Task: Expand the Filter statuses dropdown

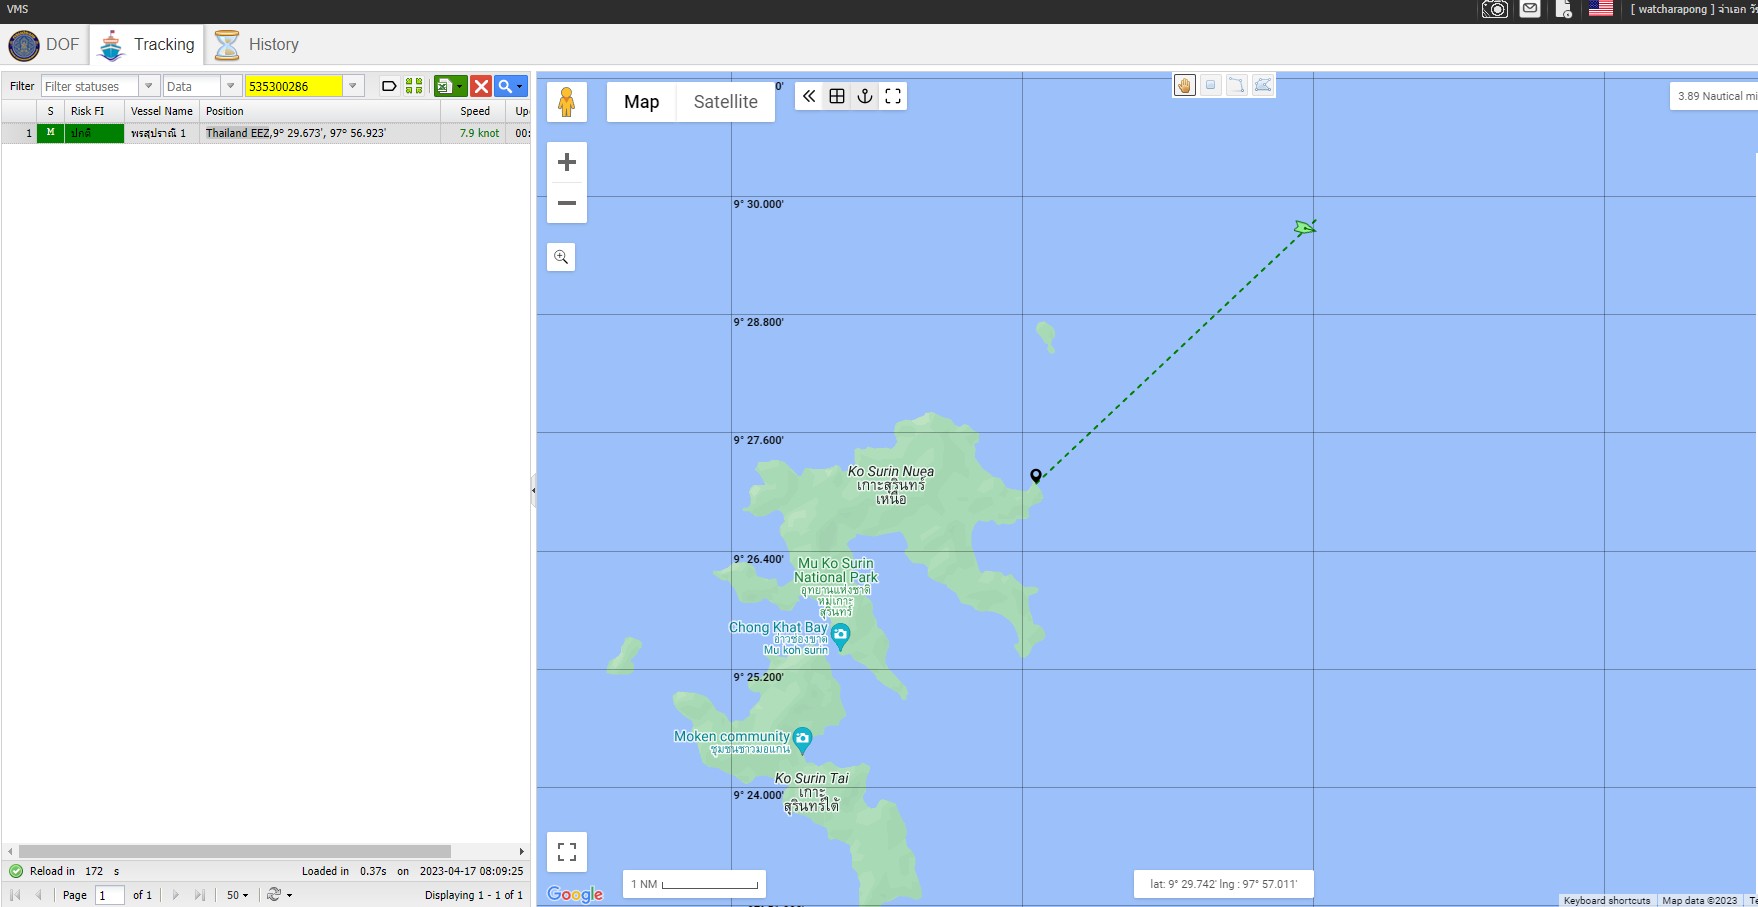Action: (149, 86)
